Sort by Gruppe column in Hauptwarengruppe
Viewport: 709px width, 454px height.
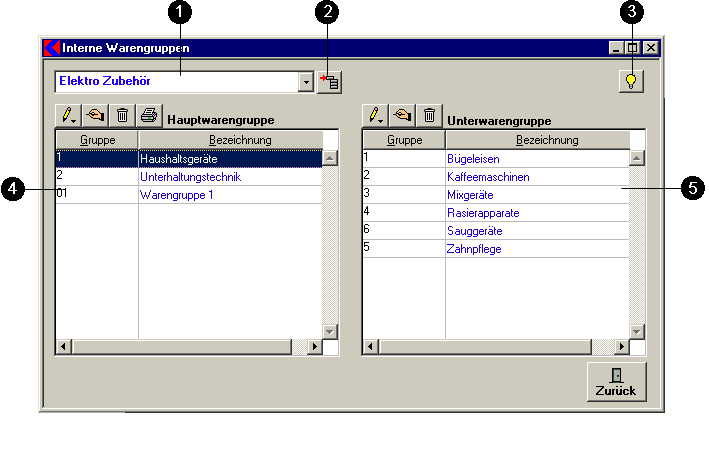[x=97, y=140]
